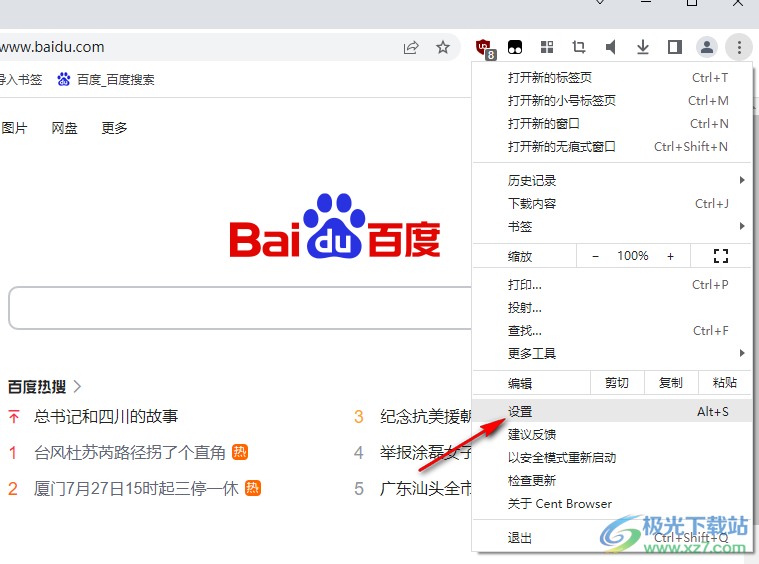Select 建议反馈 menu item
Viewport: 759px width, 564px height.
point(611,435)
